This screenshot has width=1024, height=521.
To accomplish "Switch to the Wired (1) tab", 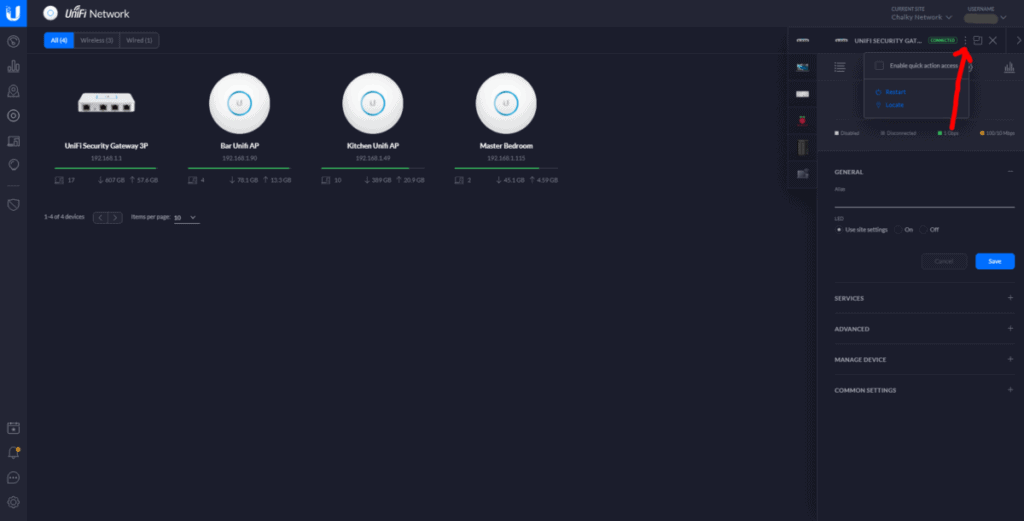I will tap(139, 40).
